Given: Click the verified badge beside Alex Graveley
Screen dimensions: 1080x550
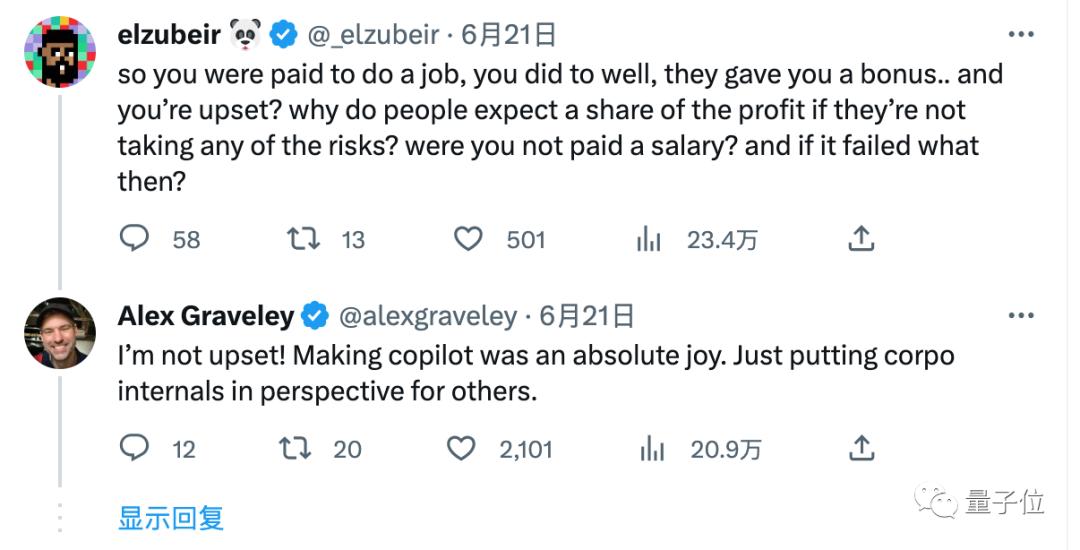Looking at the screenshot, I should [315, 317].
